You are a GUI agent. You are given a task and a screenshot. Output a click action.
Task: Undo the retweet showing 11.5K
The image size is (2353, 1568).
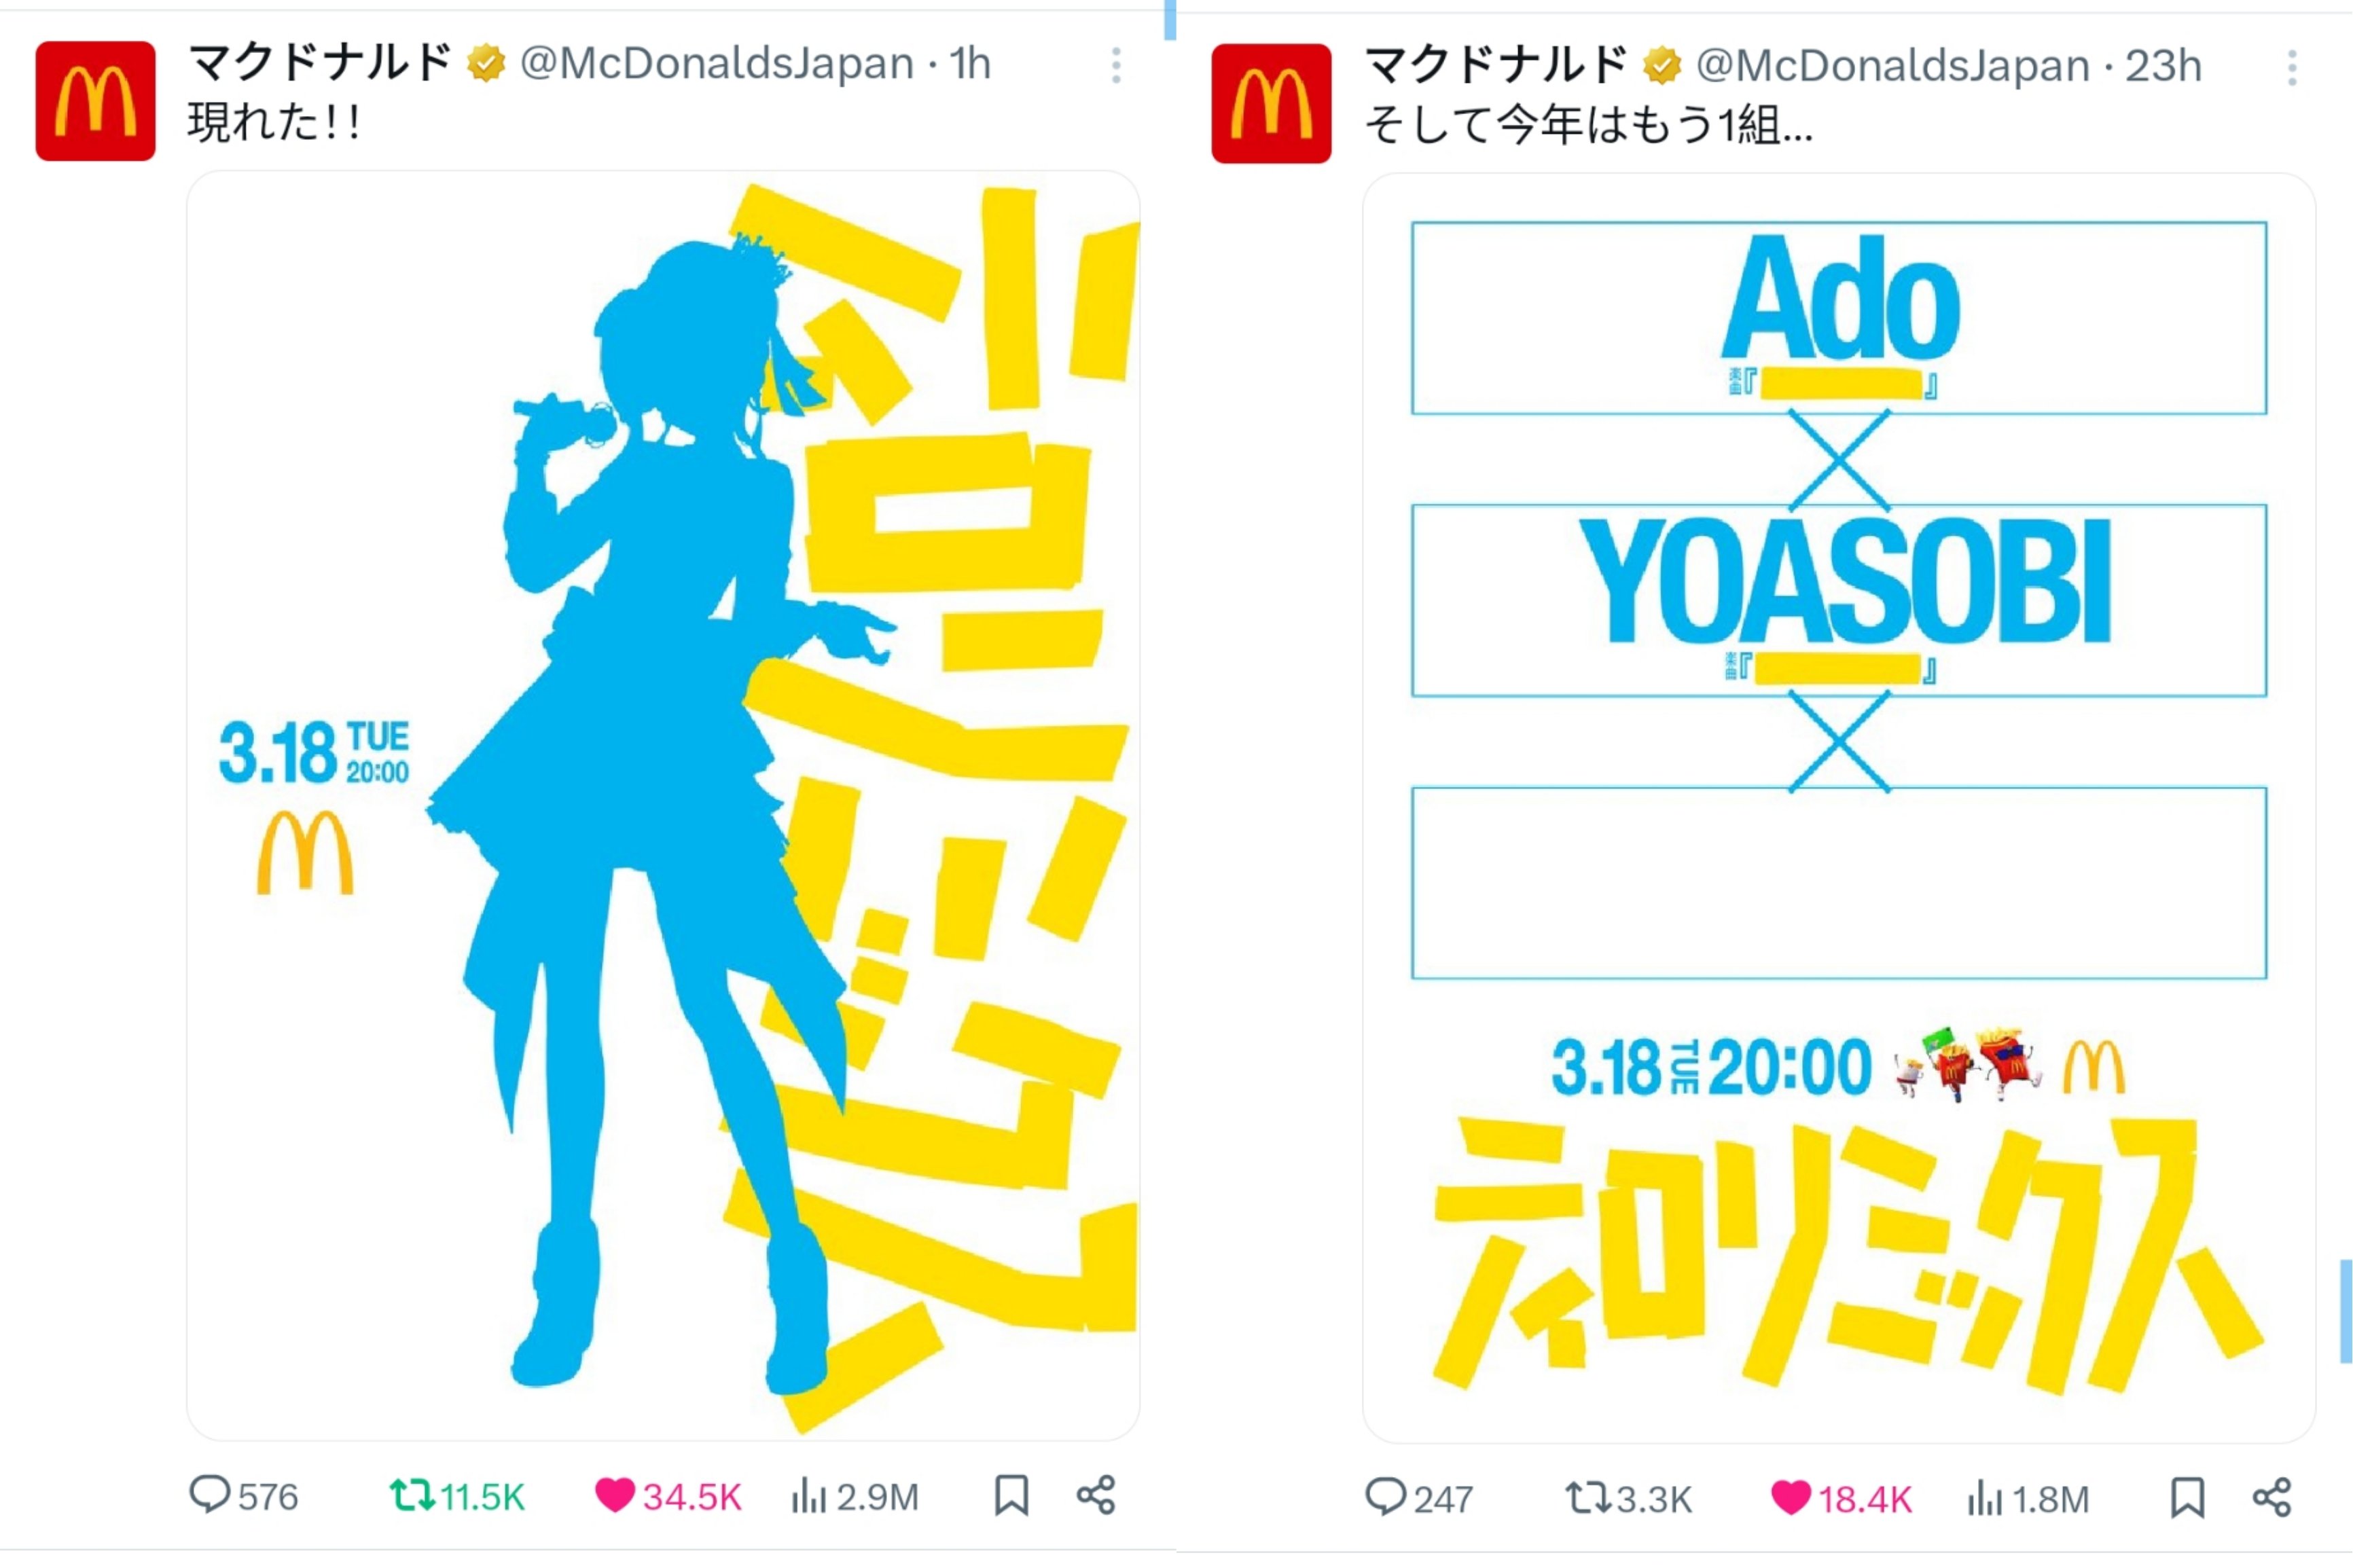457,1496
